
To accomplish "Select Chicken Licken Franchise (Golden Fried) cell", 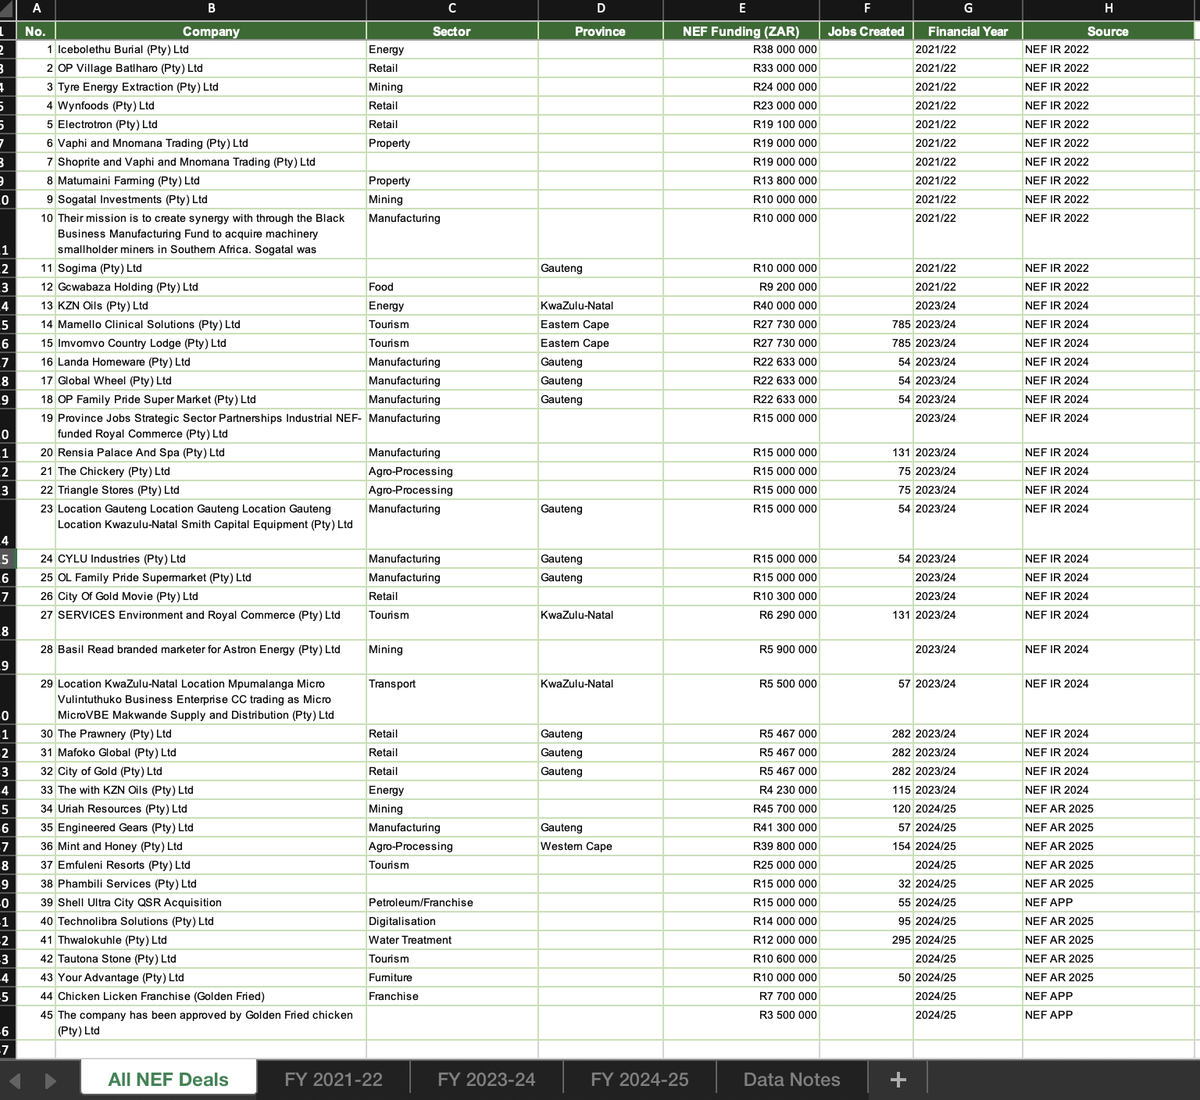I will (211, 996).
